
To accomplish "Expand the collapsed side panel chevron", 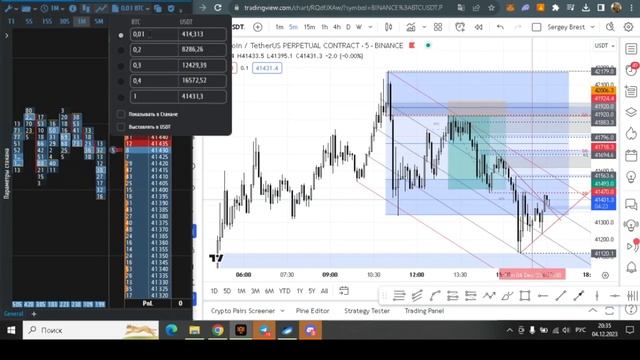I will 7,36.
